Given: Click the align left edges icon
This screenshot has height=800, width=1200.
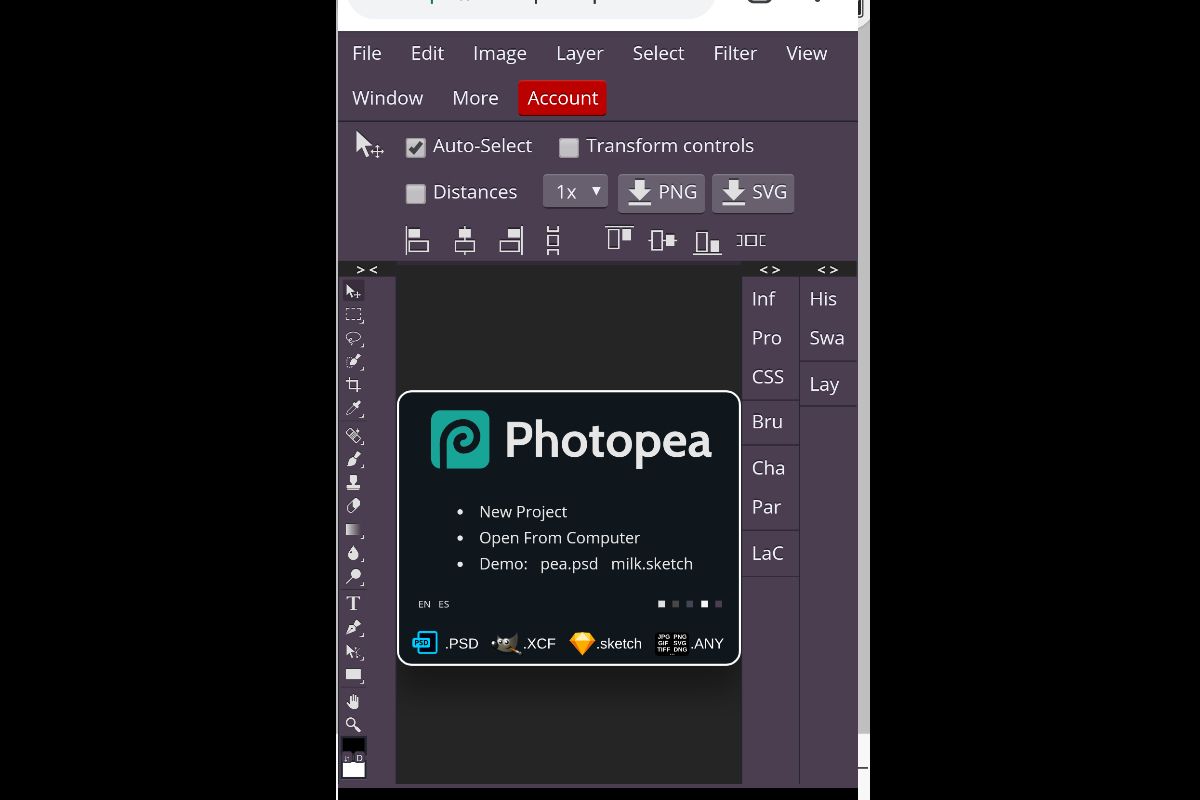Looking at the screenshot, I should (x=417, y=240).
